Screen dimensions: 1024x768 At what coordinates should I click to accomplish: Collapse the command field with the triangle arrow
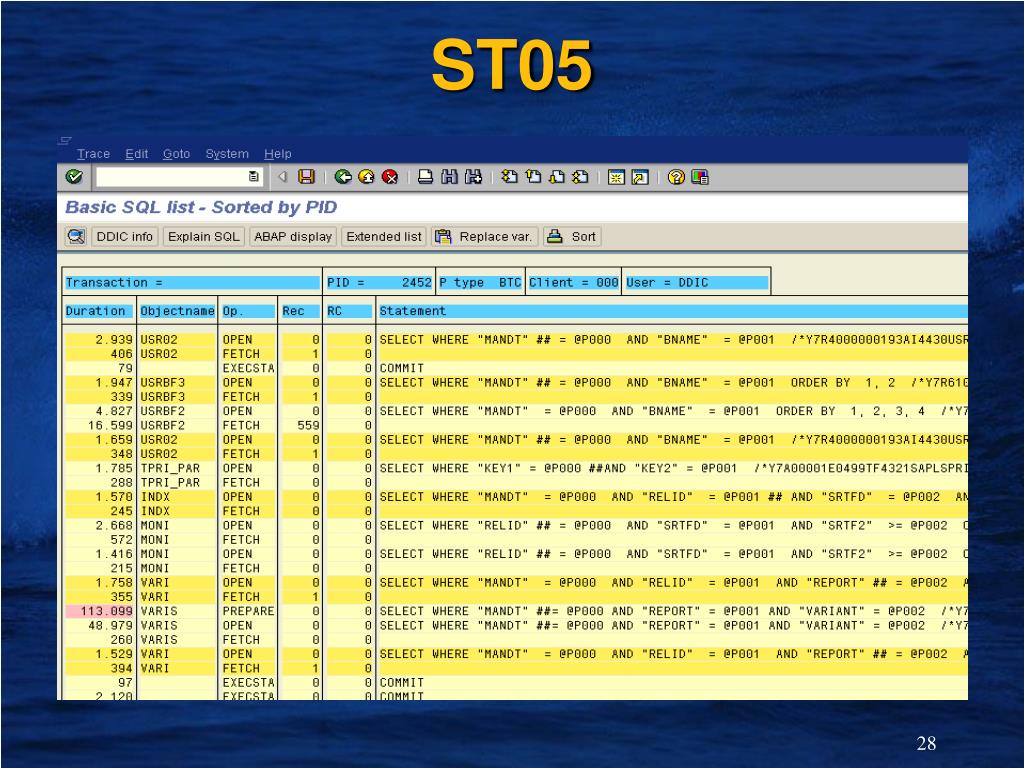[282, 176]
